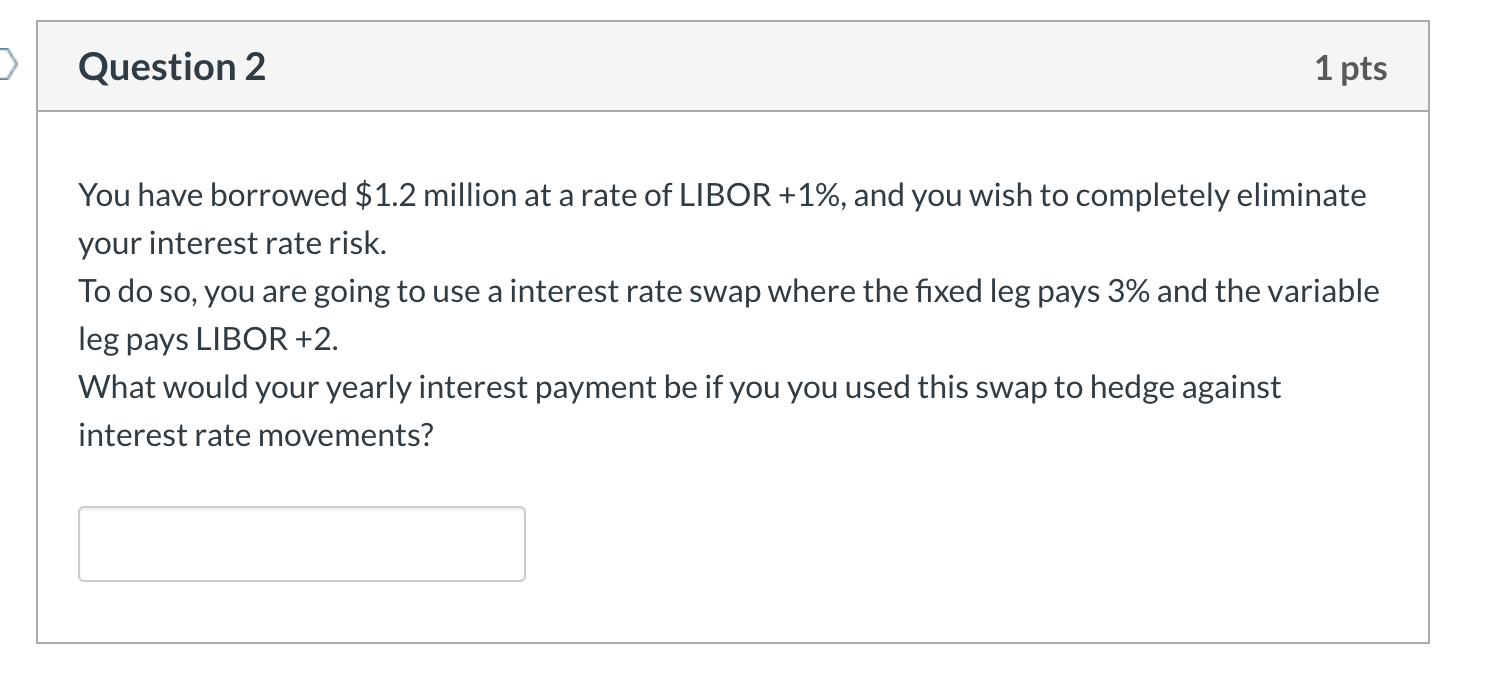The height and width of the screenshot is (676, 1496).
Task: Select the Question 2 header
Action: click(171, 66)
